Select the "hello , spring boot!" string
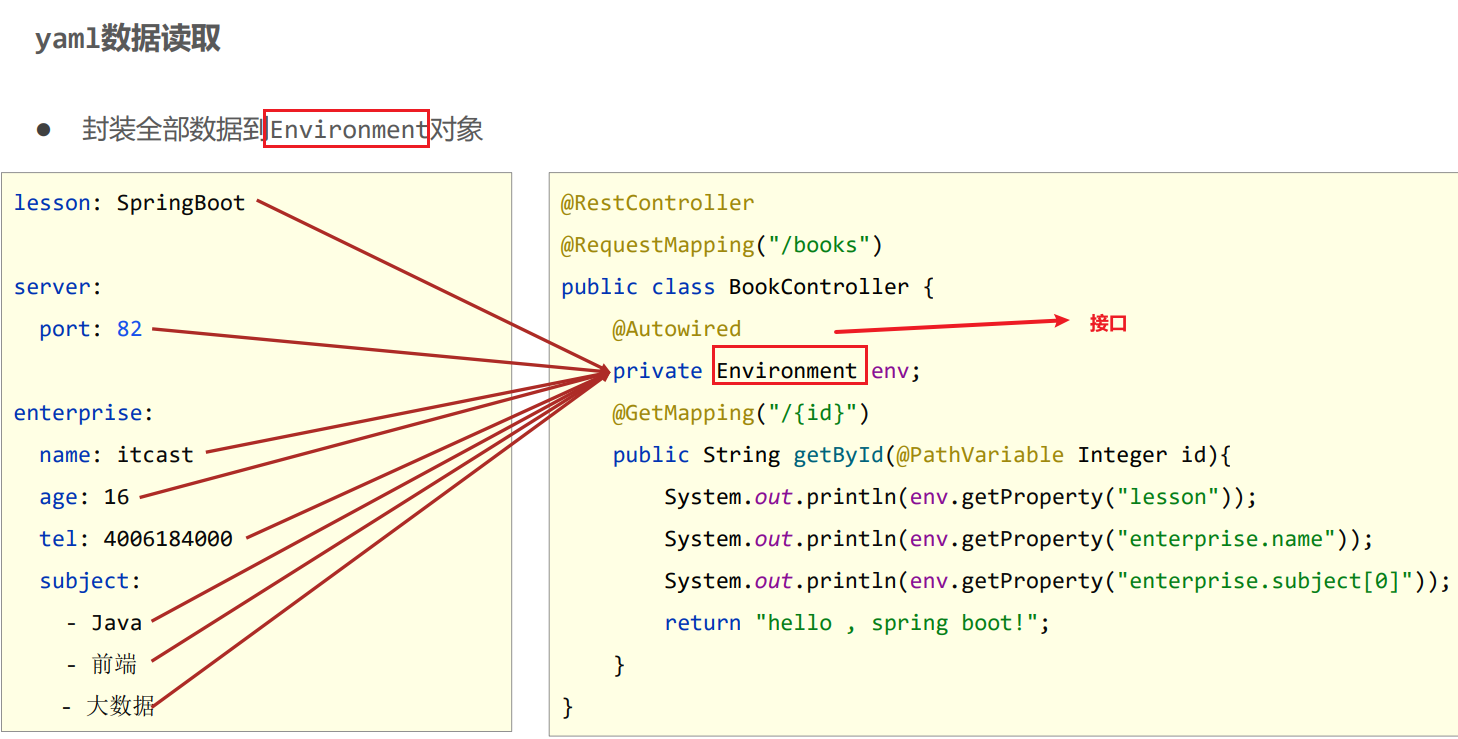The height and width of the screenshot is (739, 1458). 897,623
